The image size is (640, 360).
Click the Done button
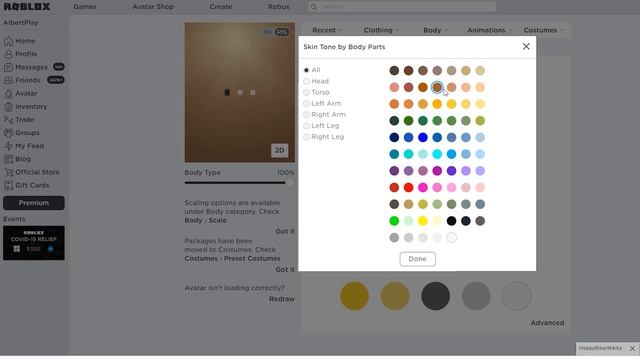tap(418, 259)
